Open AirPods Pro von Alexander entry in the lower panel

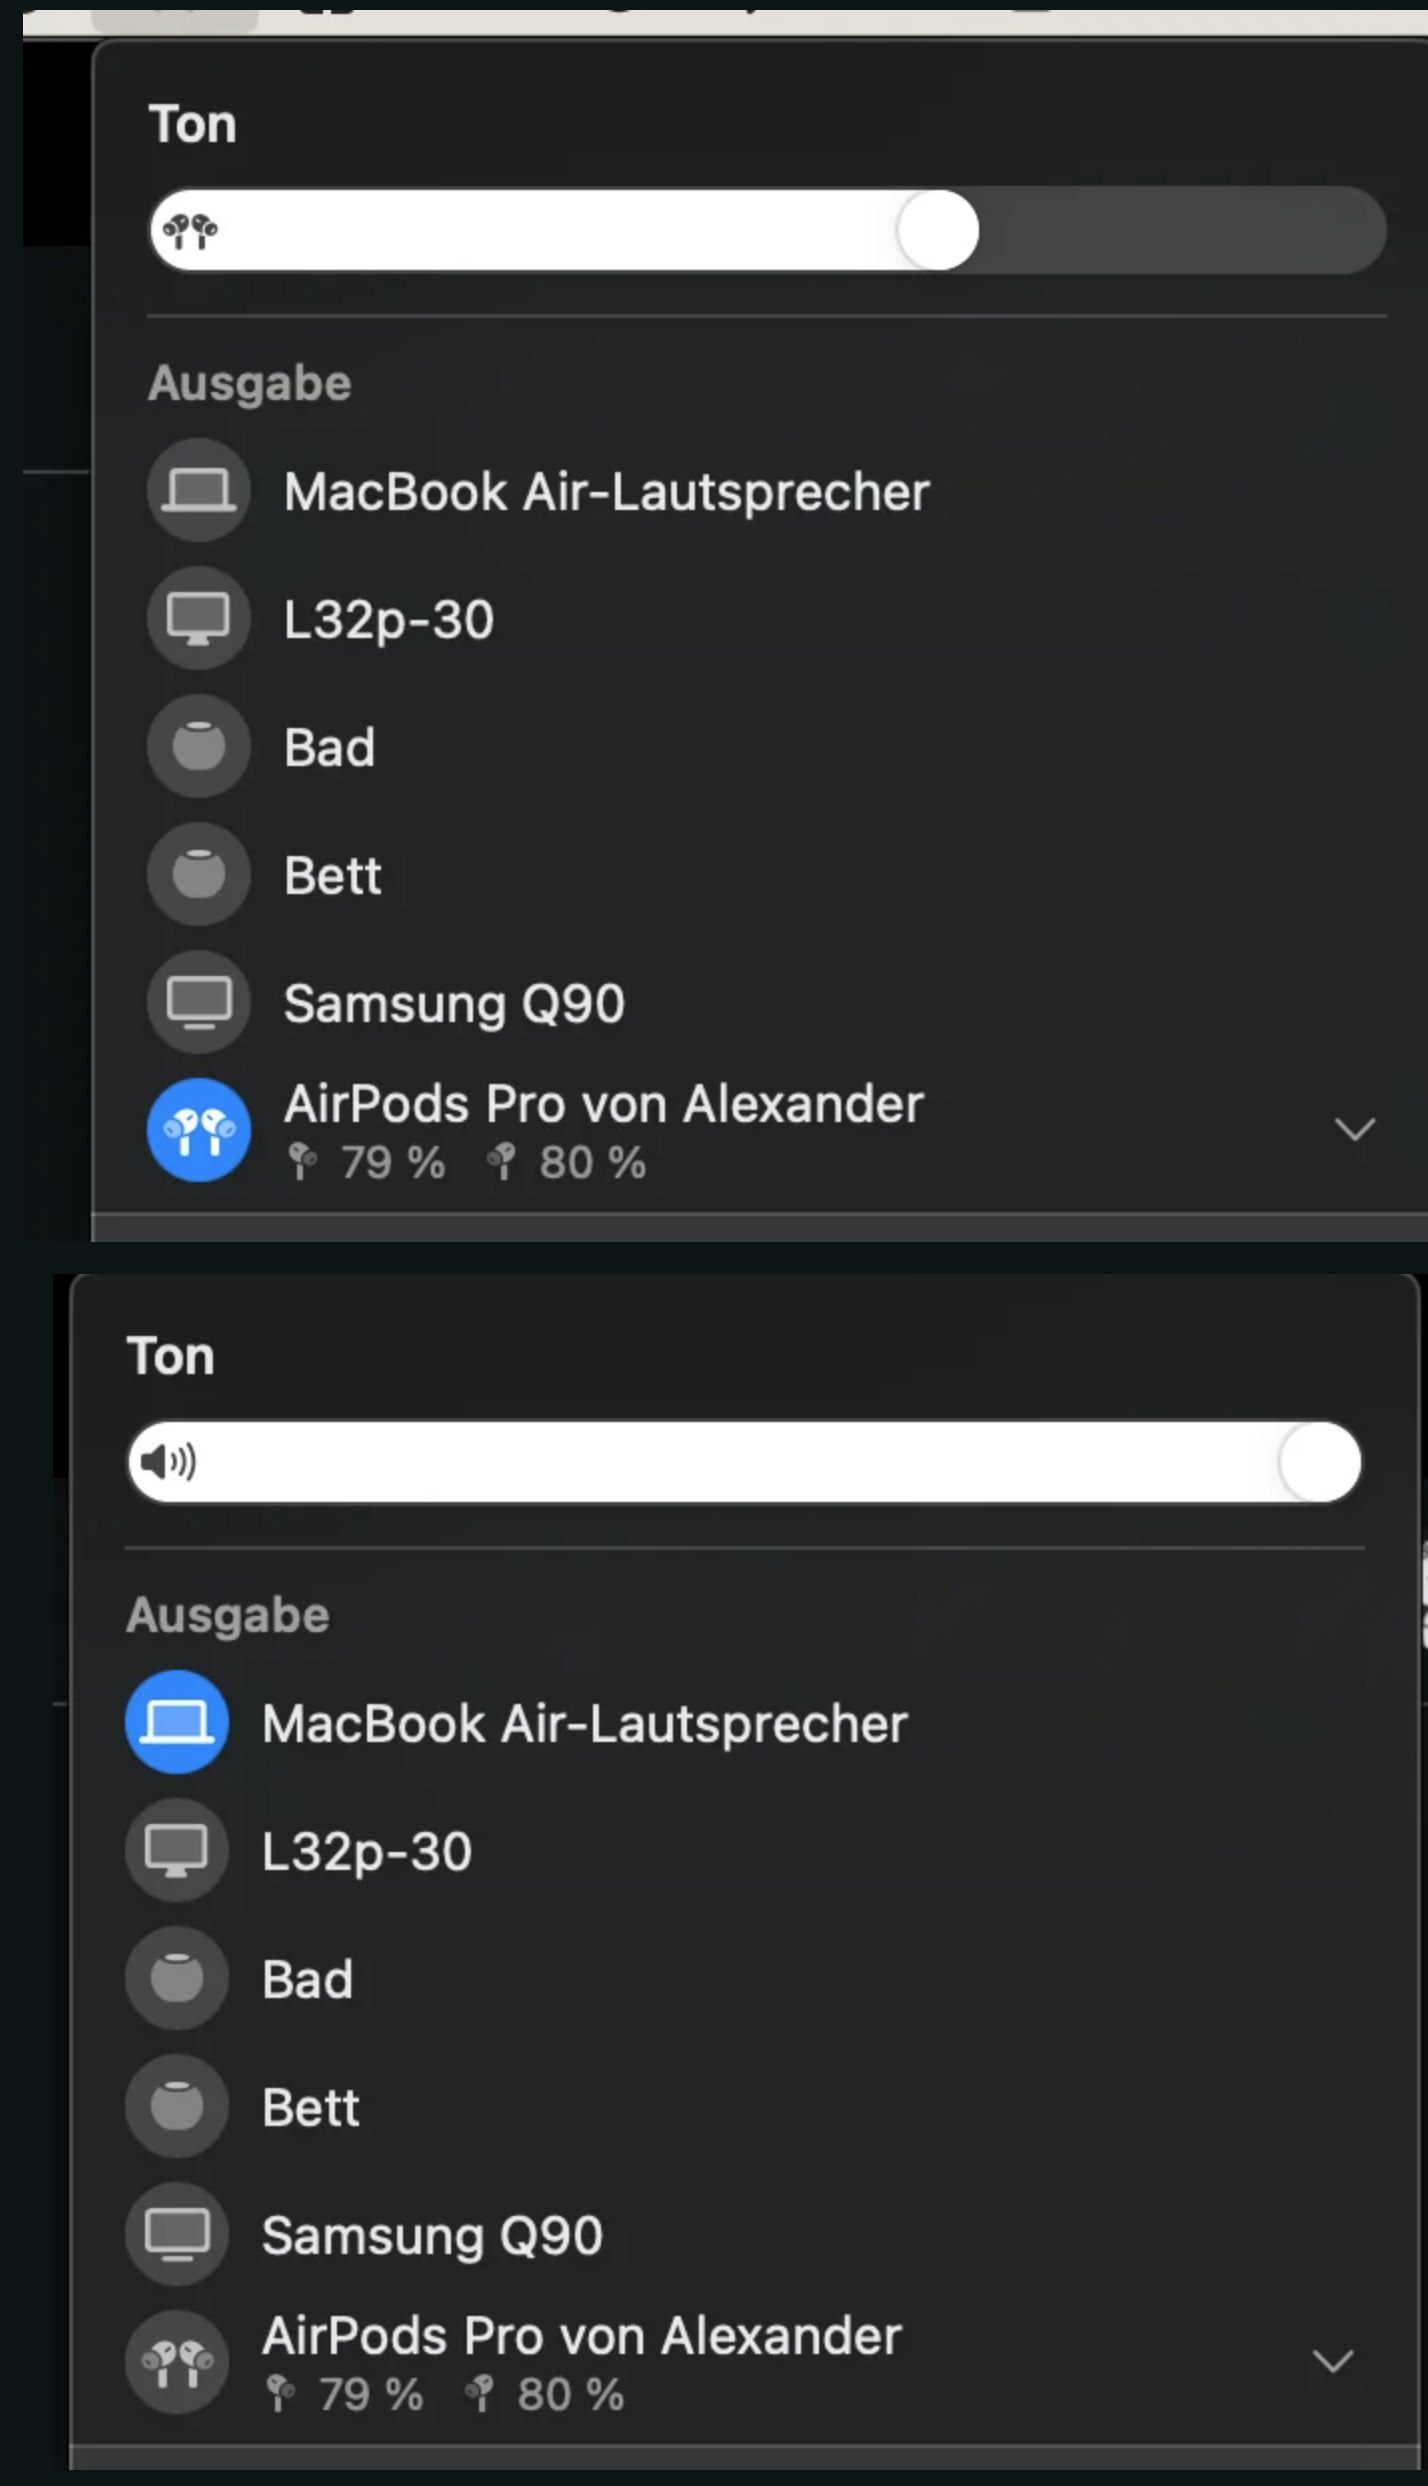click(581, 2338)
